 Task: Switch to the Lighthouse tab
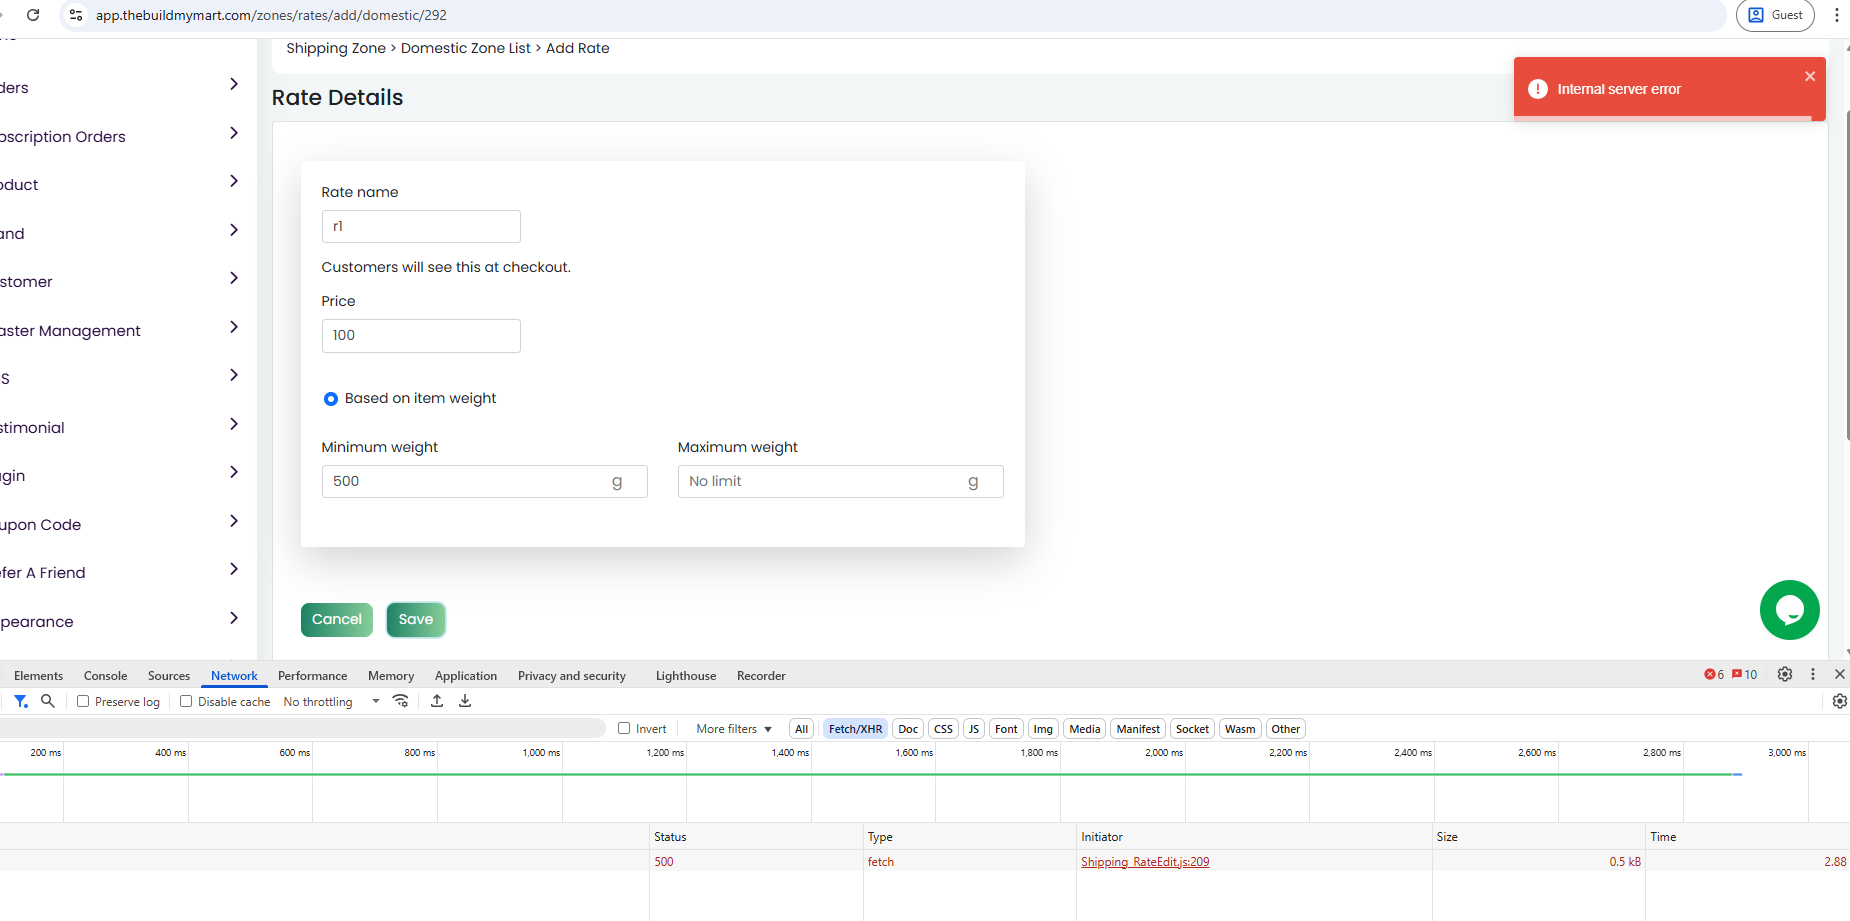point(686,676)
